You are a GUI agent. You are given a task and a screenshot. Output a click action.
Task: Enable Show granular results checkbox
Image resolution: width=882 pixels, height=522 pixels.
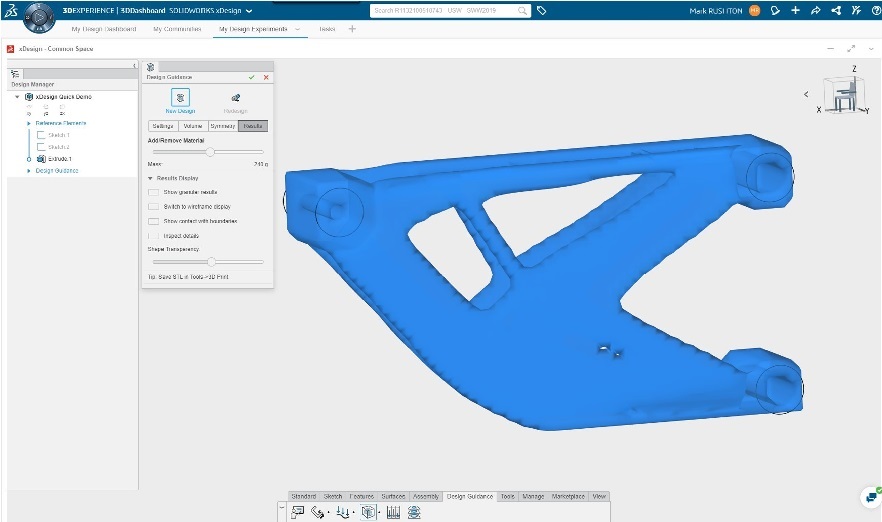(153, 192)
